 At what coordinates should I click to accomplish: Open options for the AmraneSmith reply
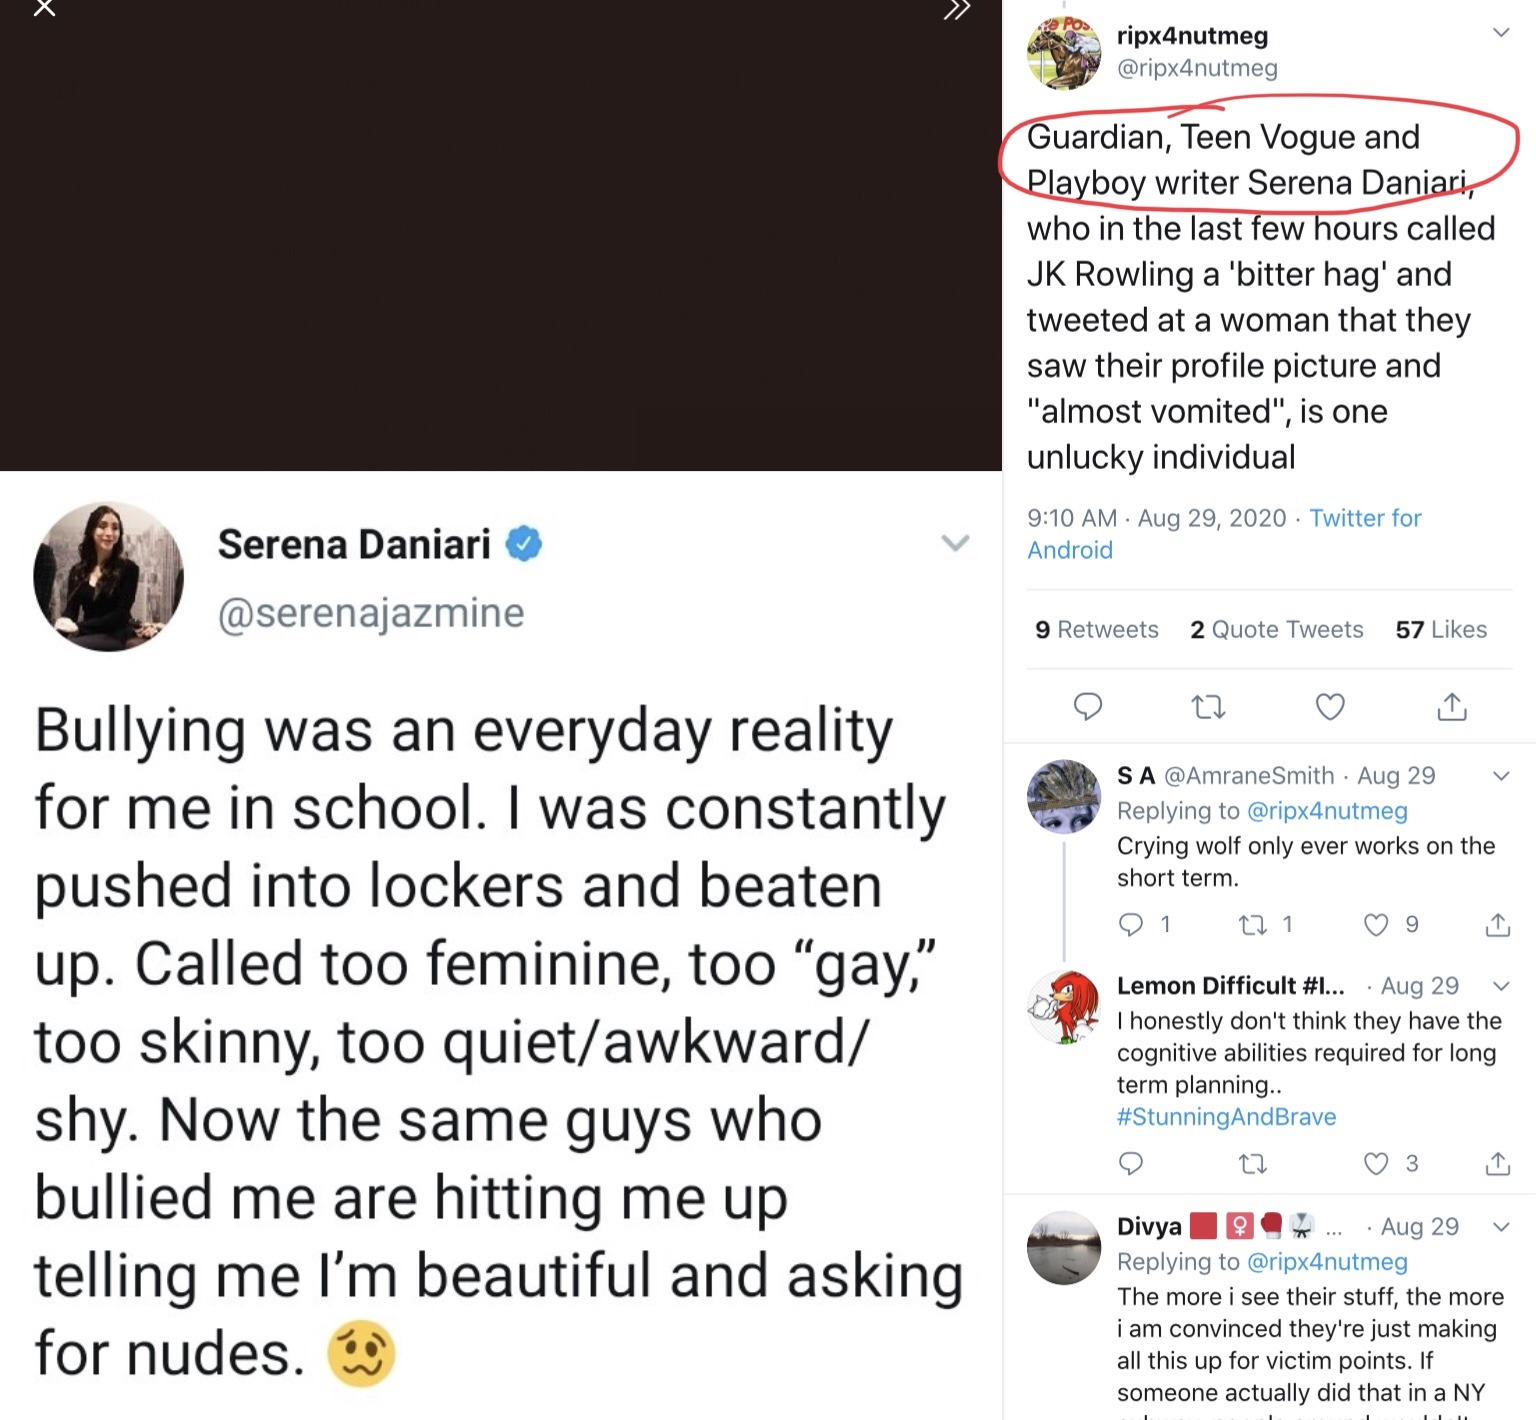(x=1500, y=776)
